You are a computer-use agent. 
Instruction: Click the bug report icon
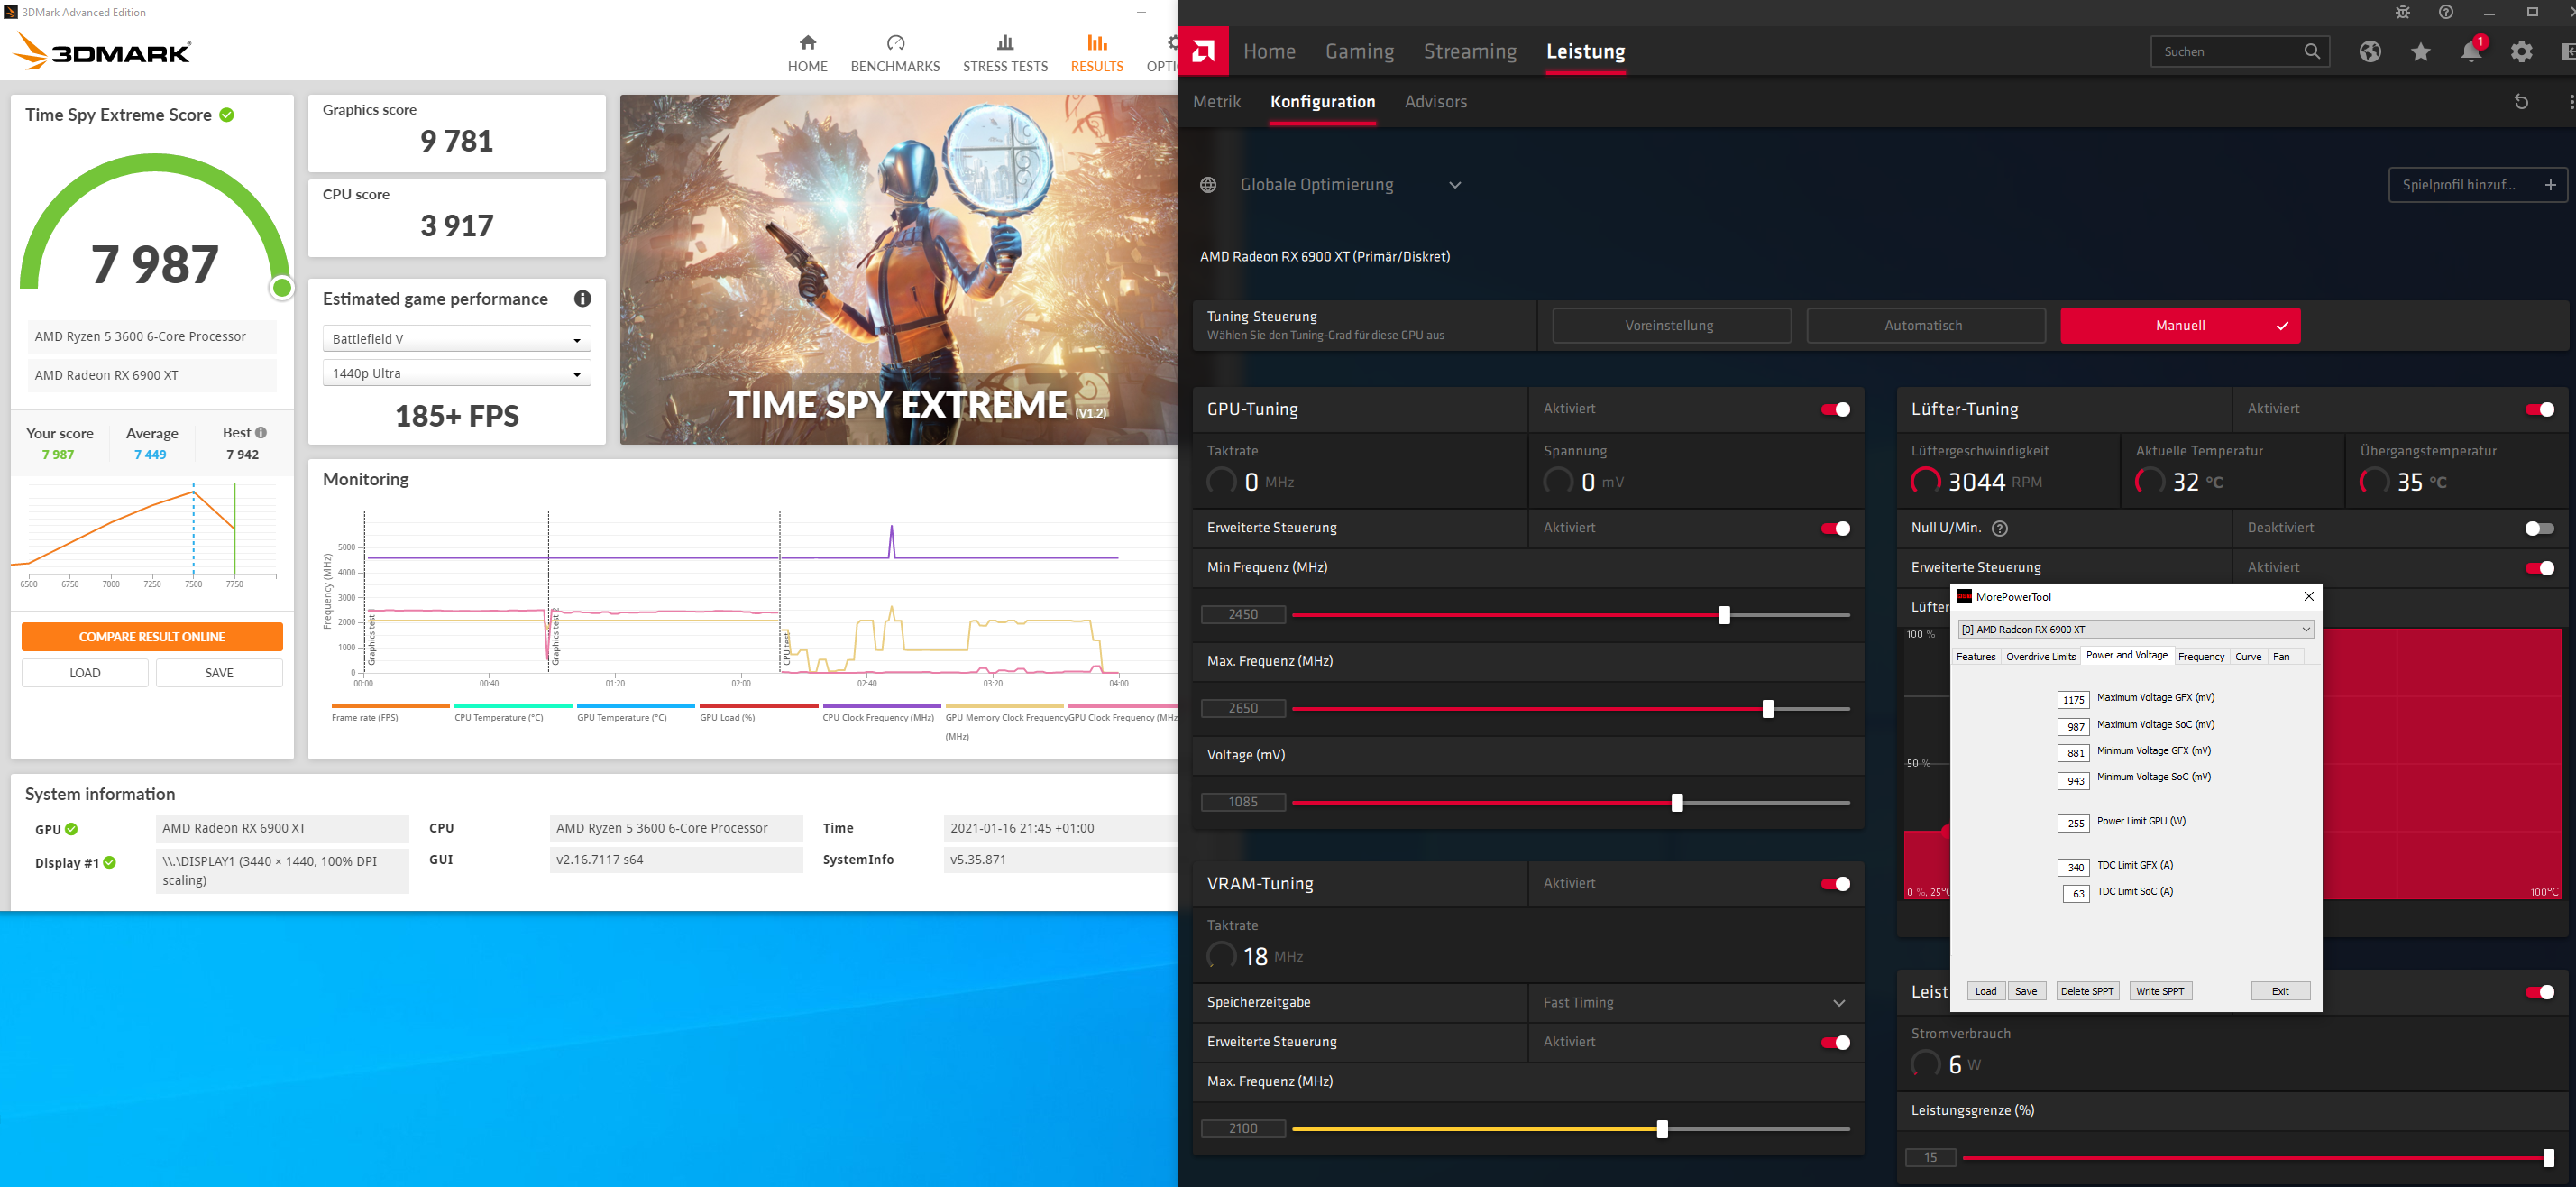click(2402, 13)
